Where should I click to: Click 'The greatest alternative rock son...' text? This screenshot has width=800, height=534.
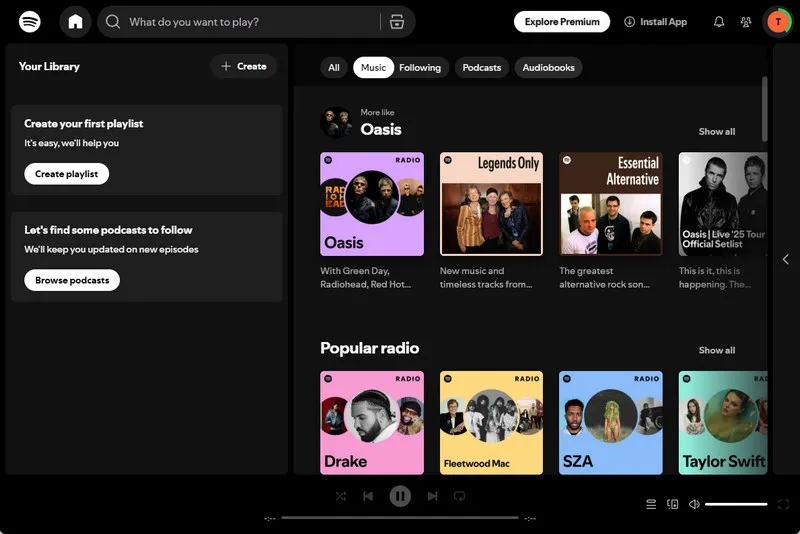point(605,277)
